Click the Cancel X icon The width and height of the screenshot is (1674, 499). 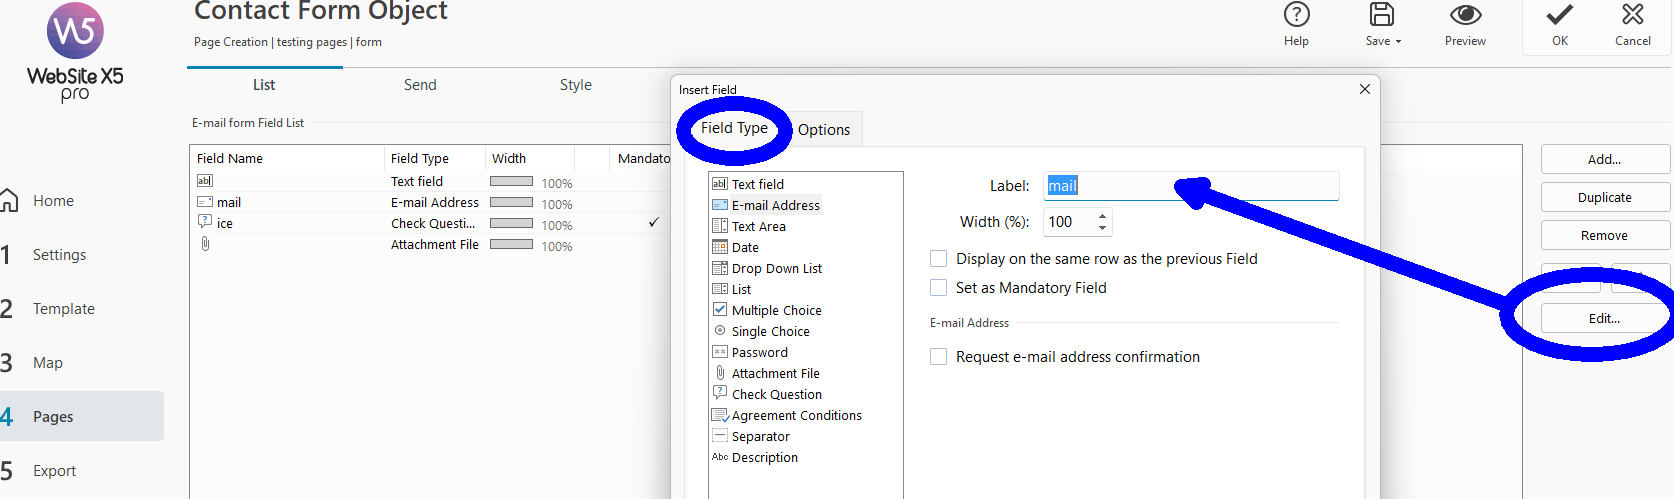1632,15
